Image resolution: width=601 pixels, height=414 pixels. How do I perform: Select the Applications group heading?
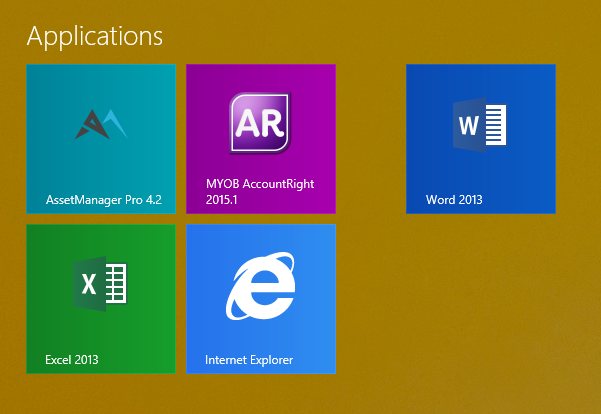coord(95,36)
